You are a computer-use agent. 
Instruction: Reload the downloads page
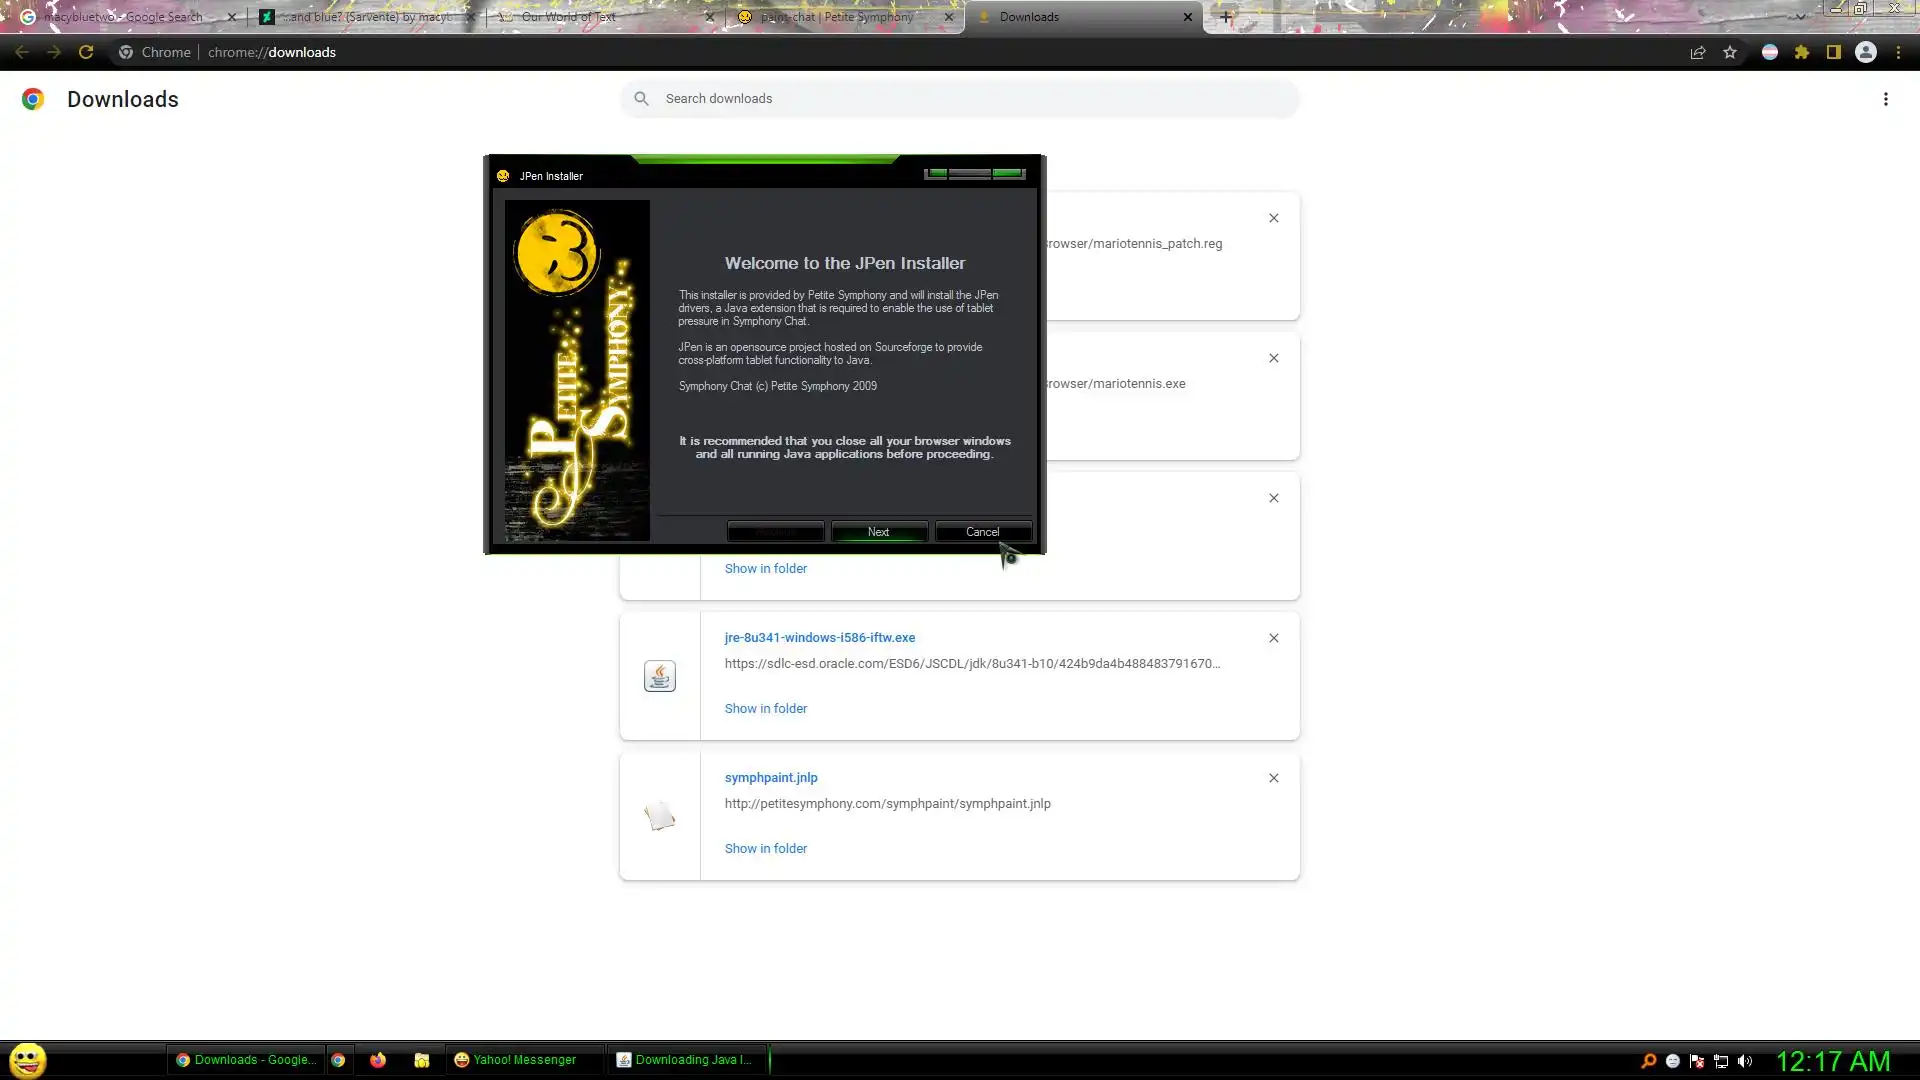click(x=86, y=53)
